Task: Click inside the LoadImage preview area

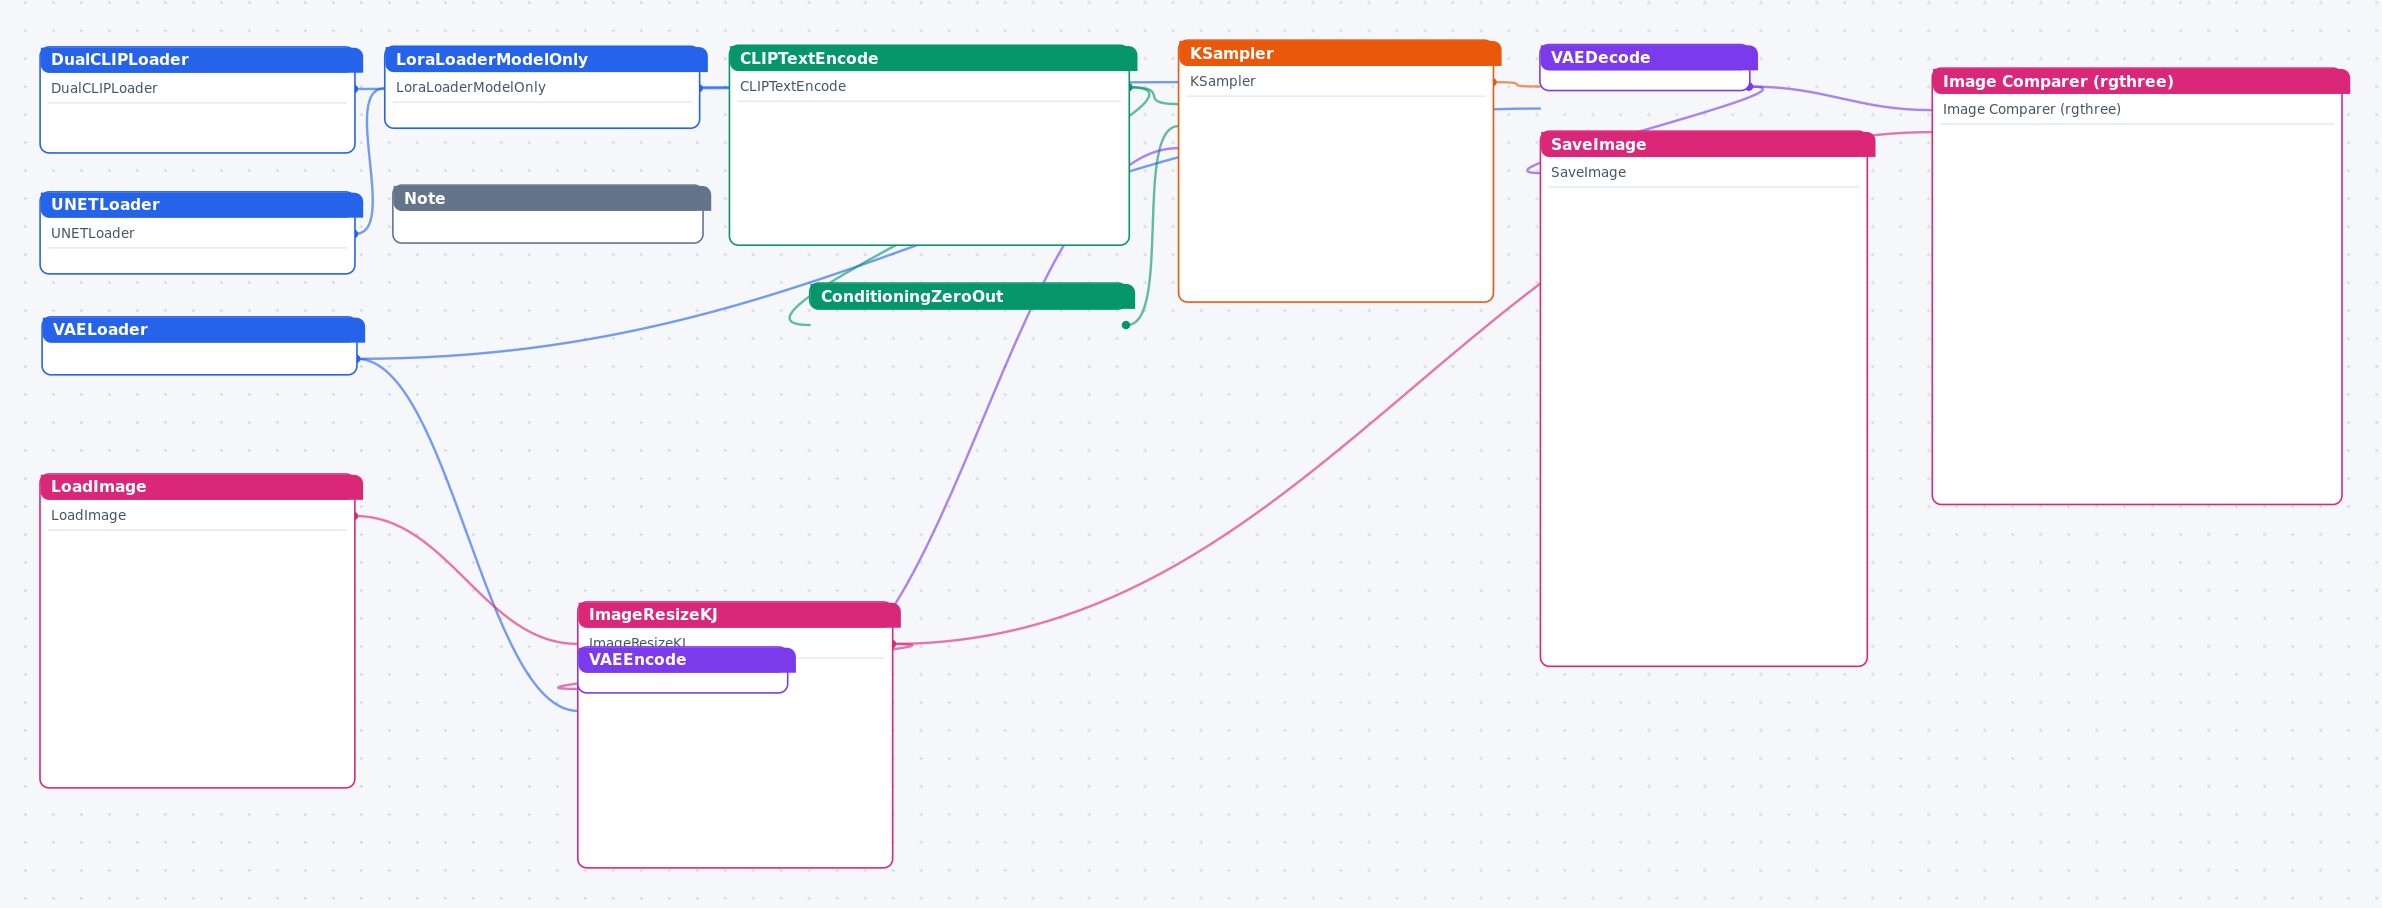Action: tap(197, 658)
